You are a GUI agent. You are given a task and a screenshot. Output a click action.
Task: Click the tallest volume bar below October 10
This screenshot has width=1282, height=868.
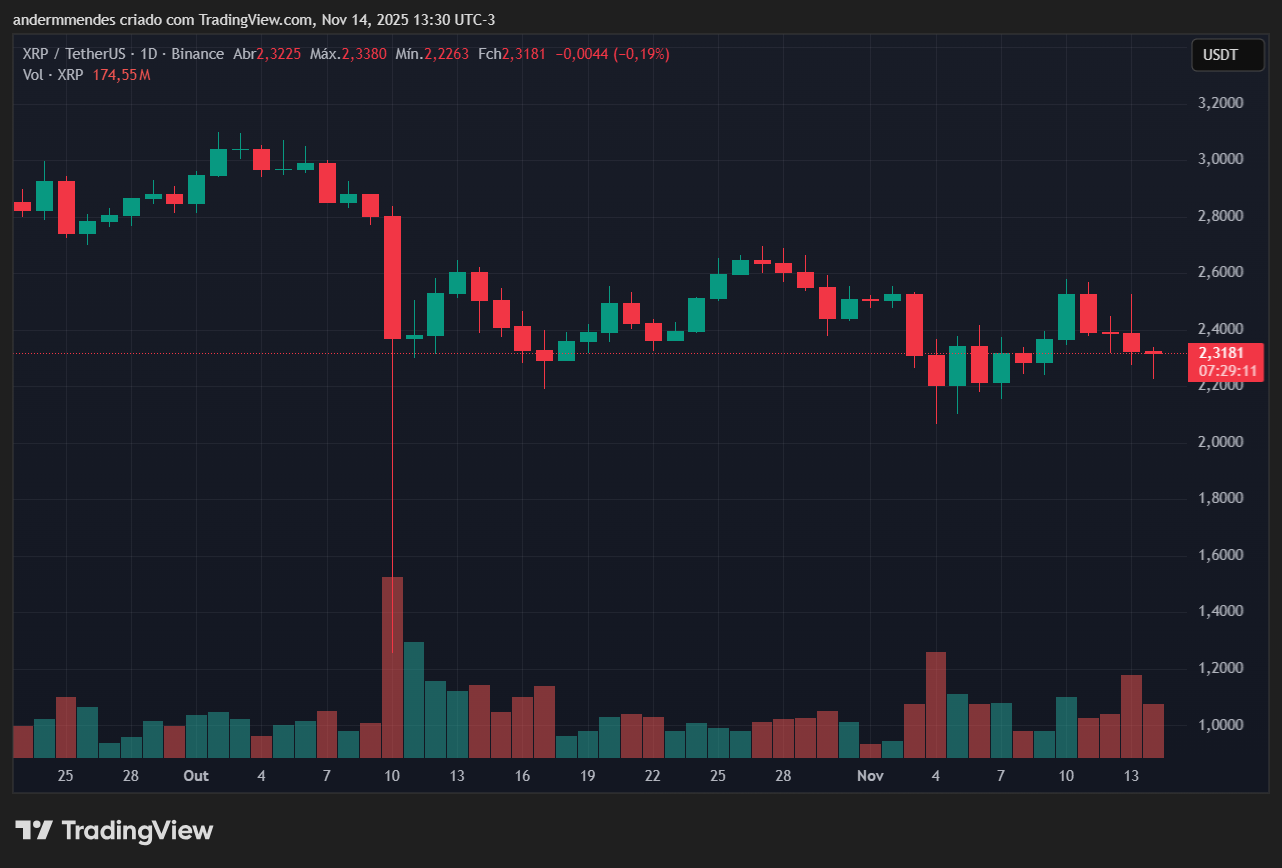click(391, 665)
